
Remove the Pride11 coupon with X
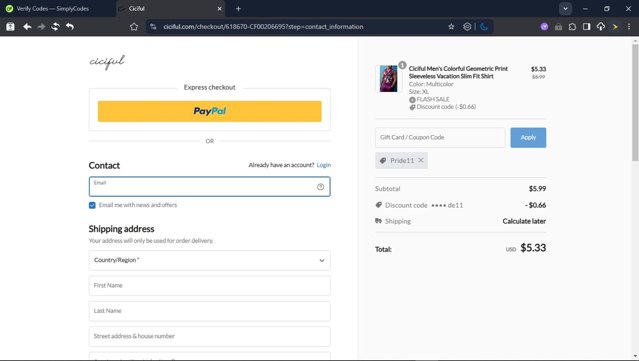tap(421, 160)
